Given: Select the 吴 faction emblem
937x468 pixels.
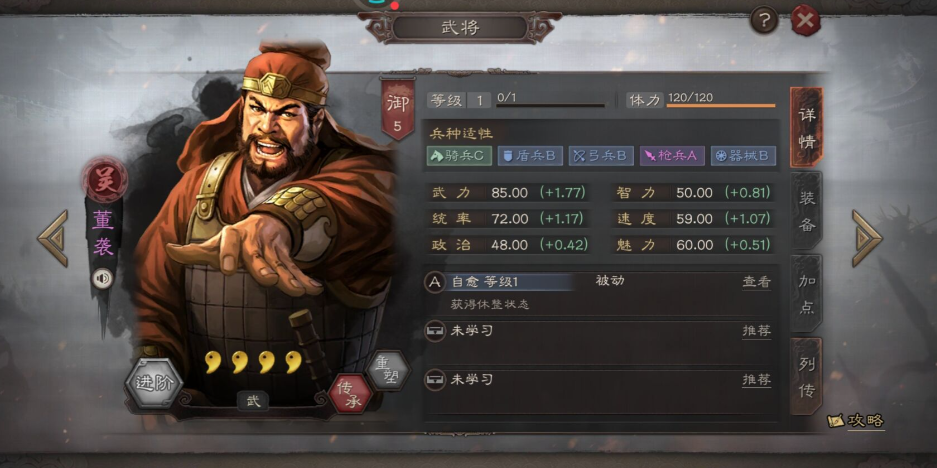Looking at the screenshot, I should pos(105,178).
